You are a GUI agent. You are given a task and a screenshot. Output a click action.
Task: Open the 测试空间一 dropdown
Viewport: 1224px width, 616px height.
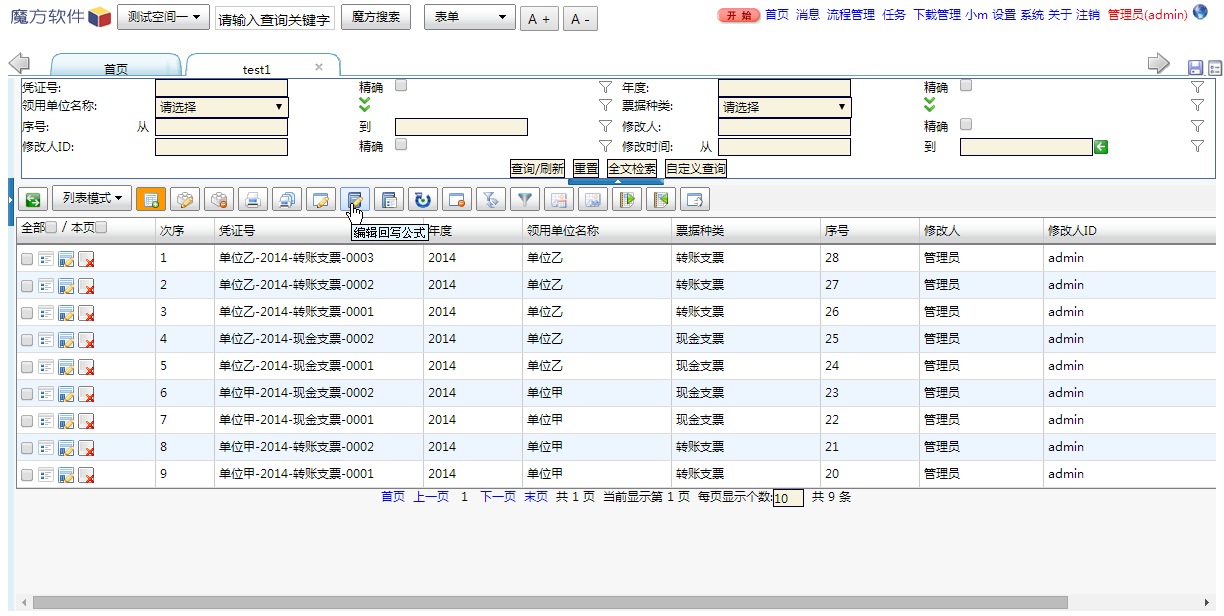coord(164,17)
